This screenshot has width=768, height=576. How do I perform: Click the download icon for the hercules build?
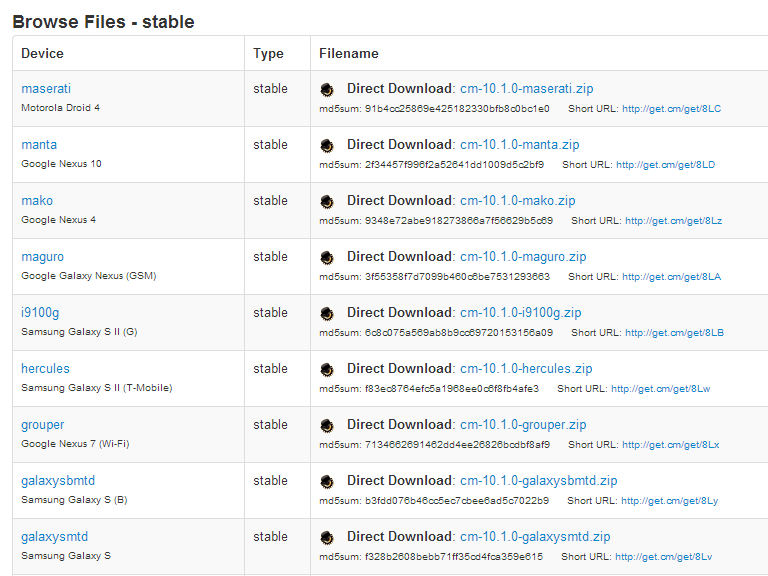pyautogui.click(x=327, y=369)
